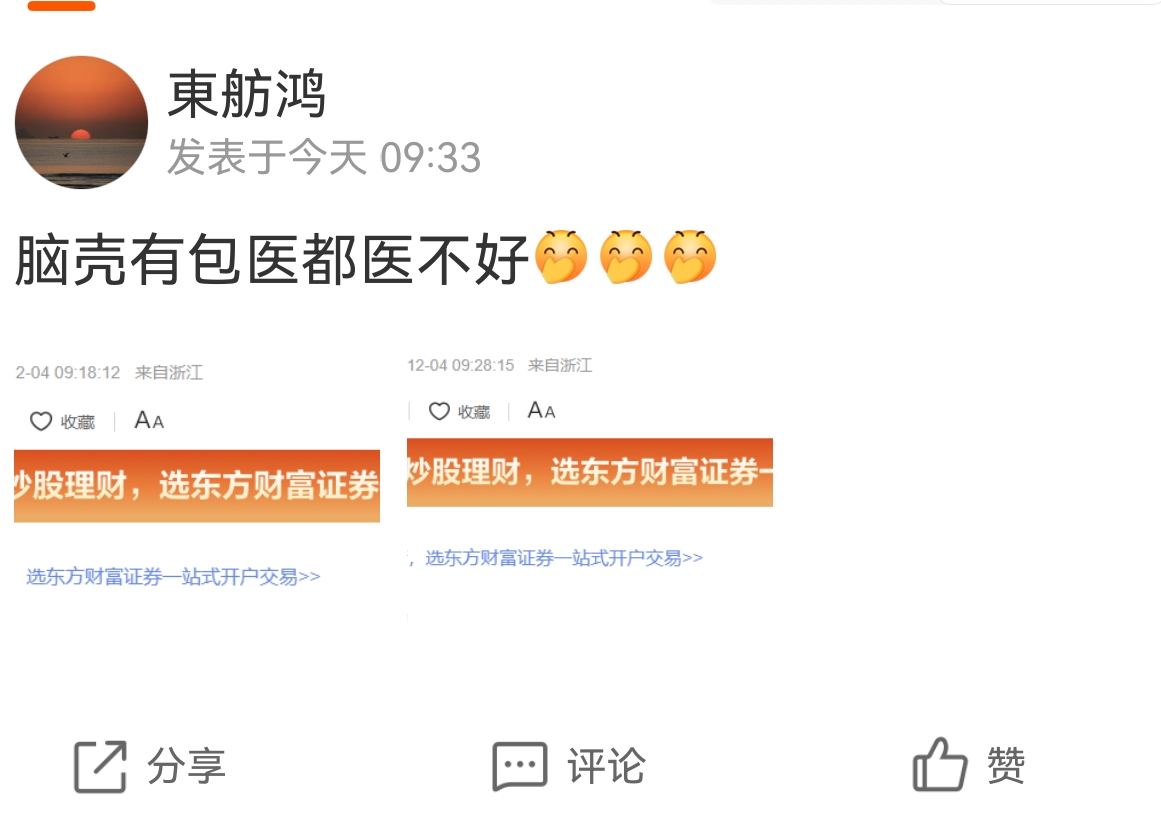Viewport: 1161px width, 830px height.
Task: Tap the post timestamp 发表于今天 09:33
Action: click(x=324, y=157)
